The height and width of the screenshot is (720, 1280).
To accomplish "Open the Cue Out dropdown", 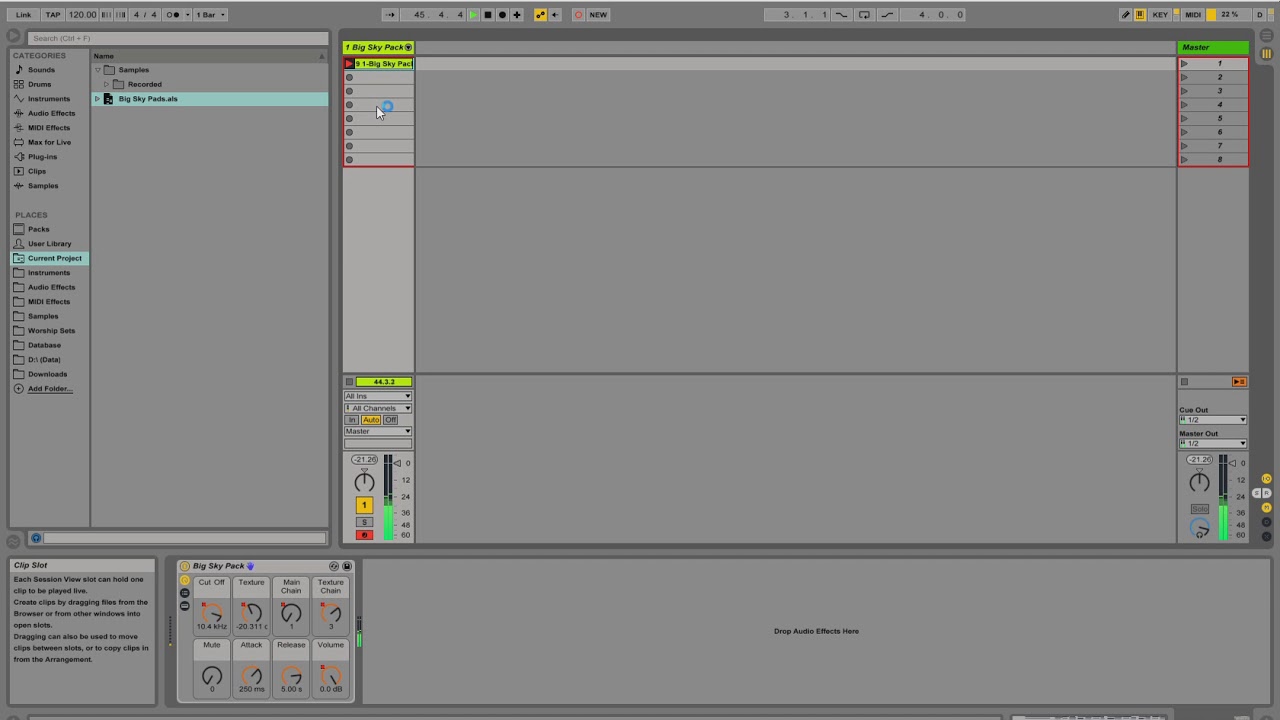I will click(x=1213, y=420).
